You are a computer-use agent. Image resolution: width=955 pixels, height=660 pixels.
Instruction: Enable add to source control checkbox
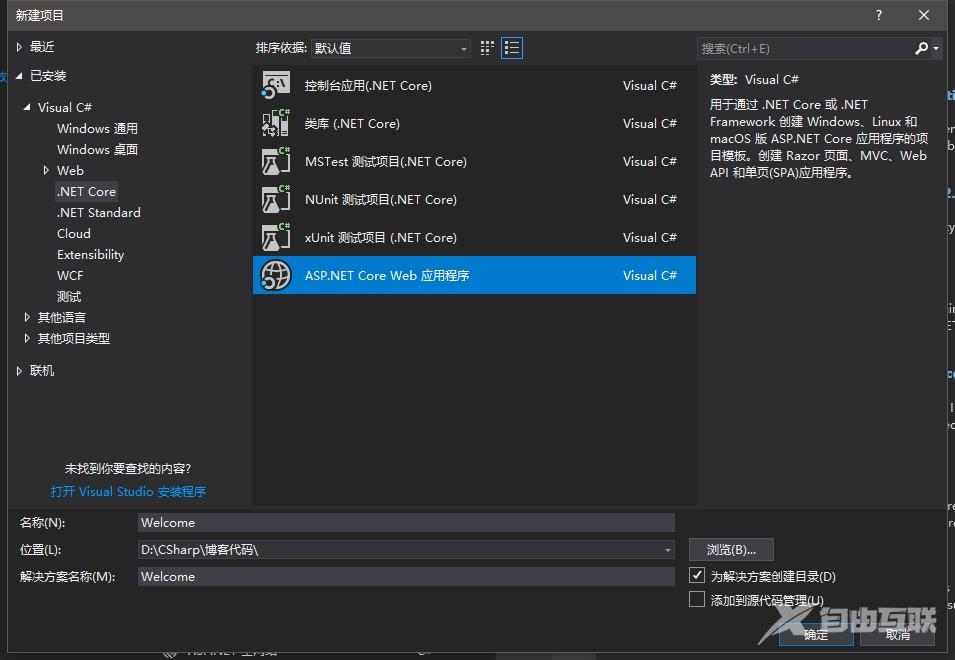tap(697, 600)
